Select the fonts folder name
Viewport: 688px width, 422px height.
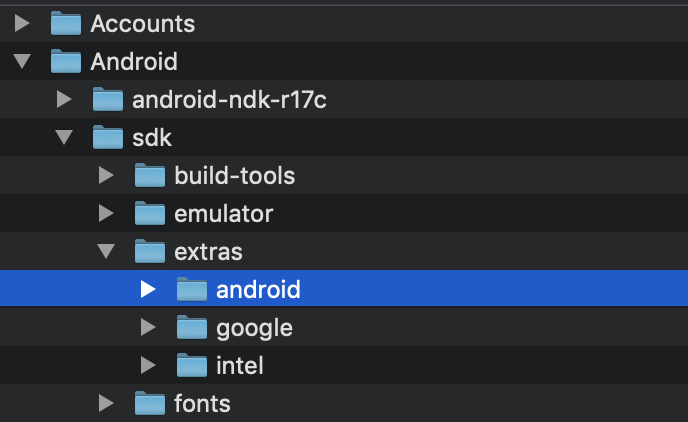click(202, 403)
